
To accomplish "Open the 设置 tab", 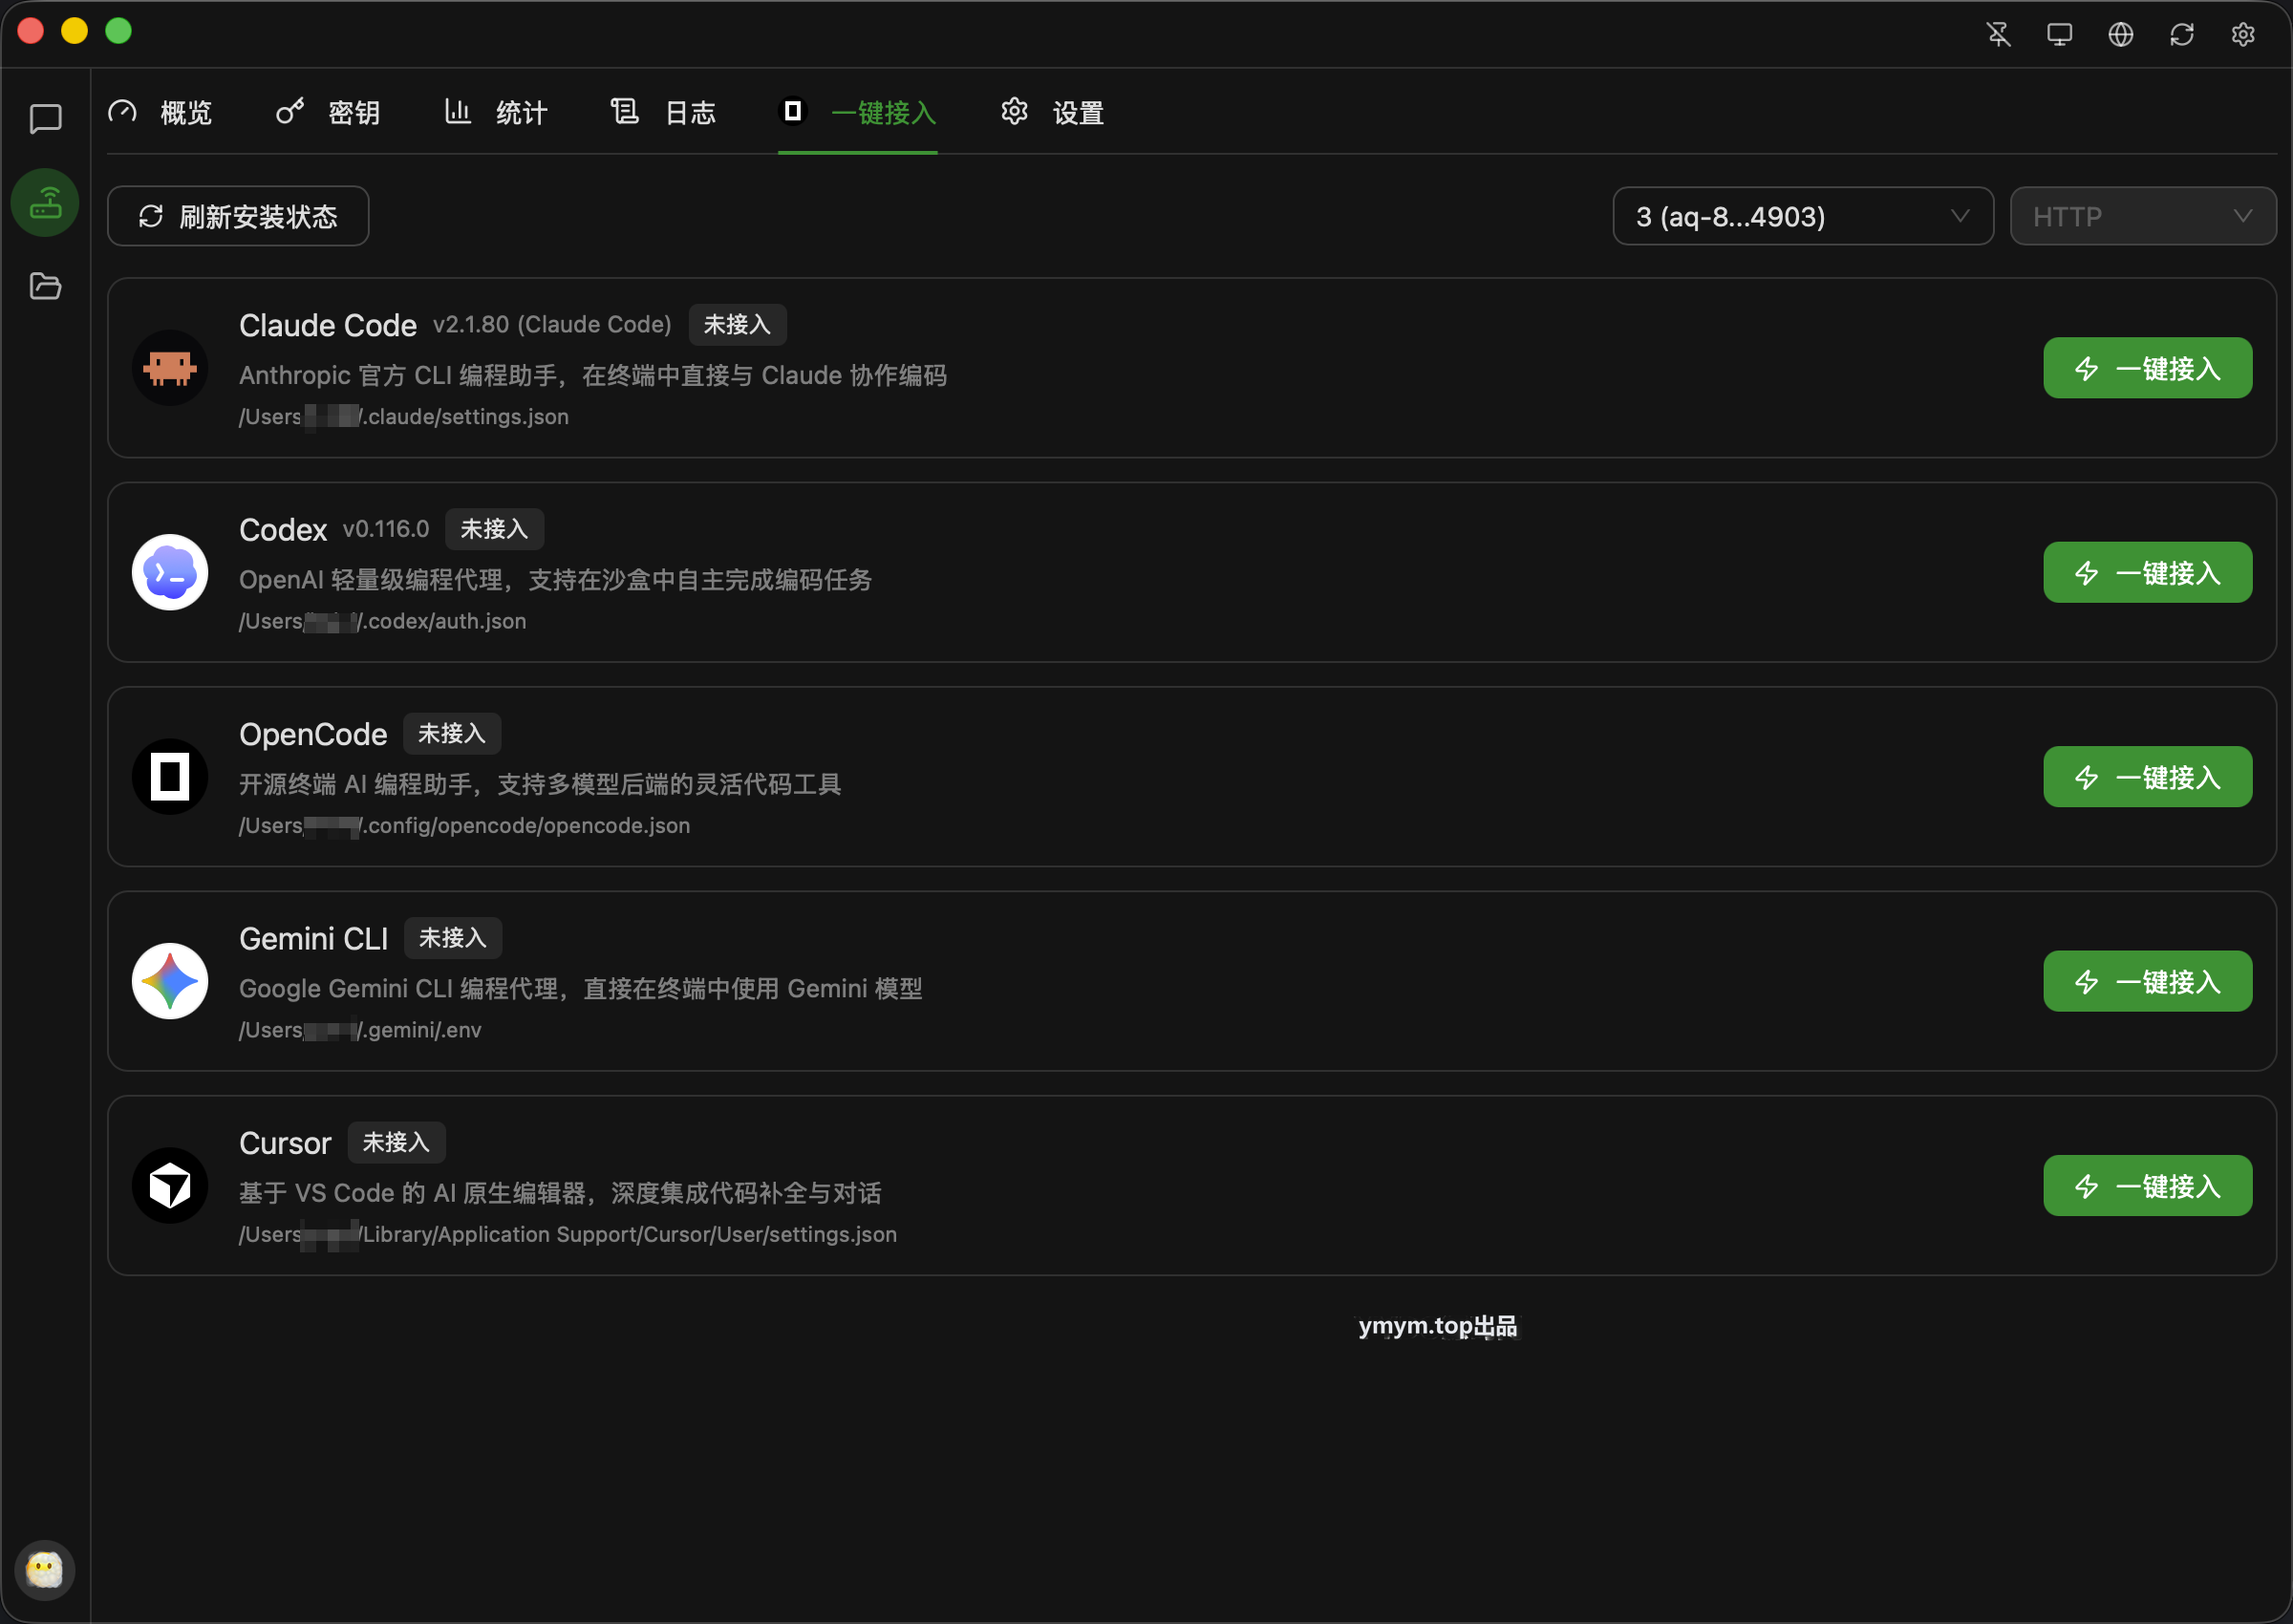I will [x=1052, y=112].
